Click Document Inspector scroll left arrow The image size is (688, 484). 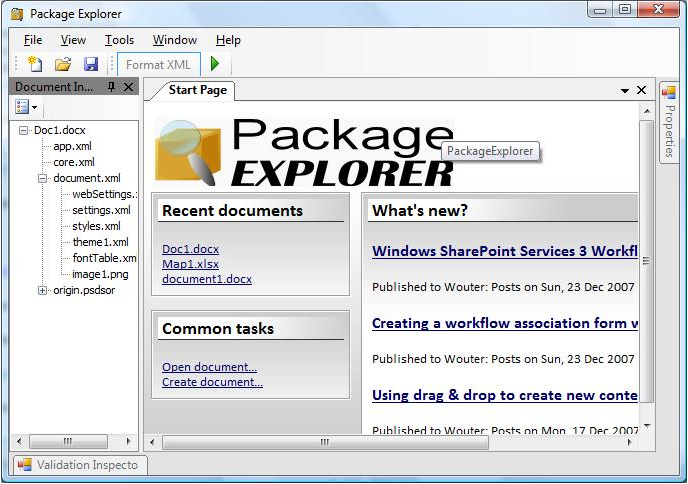pos(19,441)
